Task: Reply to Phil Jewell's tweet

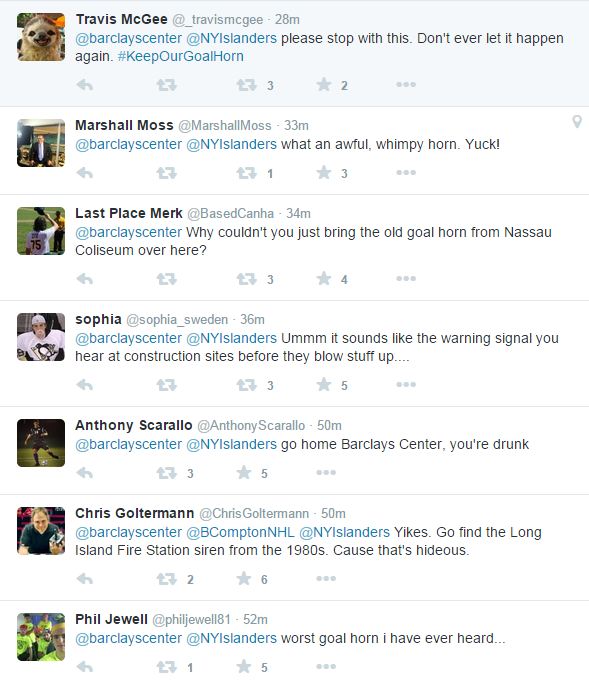Action: pyautogui.click(x=85, y=667)
